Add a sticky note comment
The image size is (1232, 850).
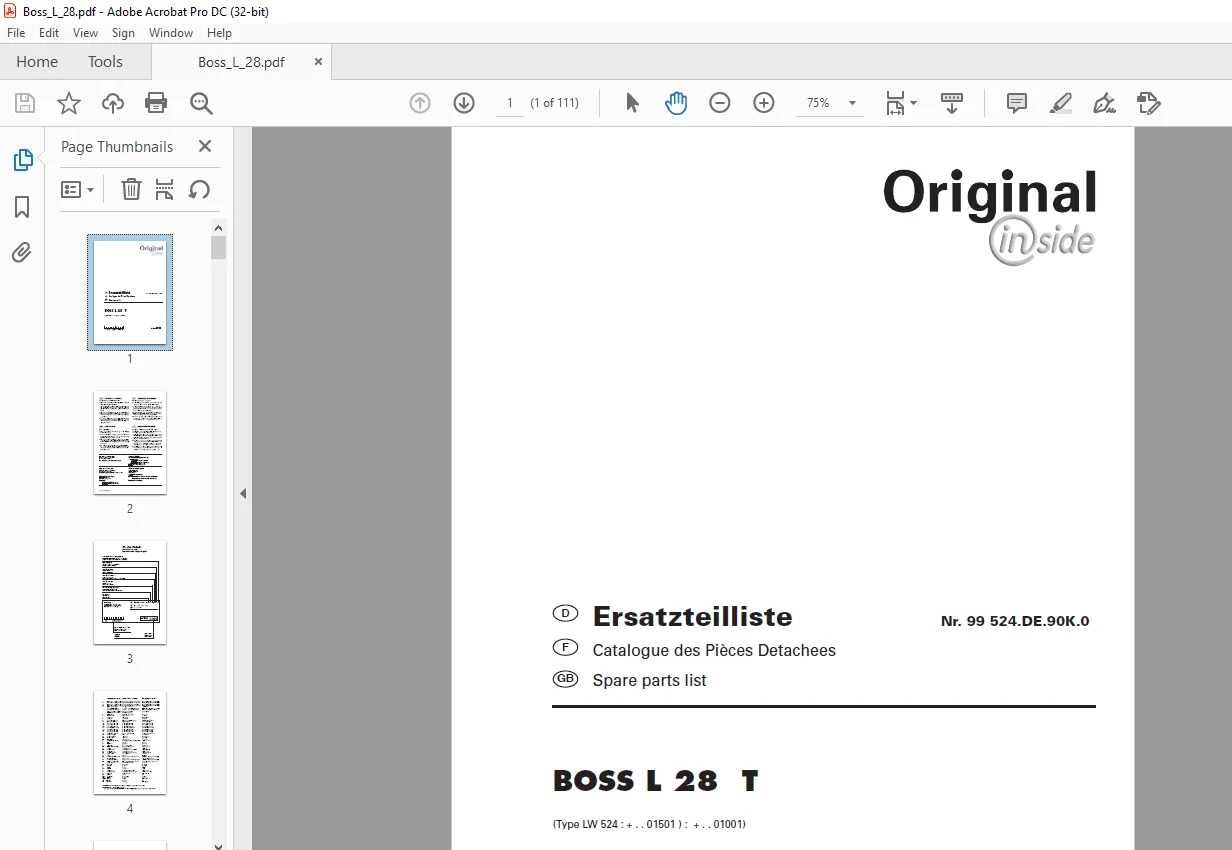(x=1017, y=103)
